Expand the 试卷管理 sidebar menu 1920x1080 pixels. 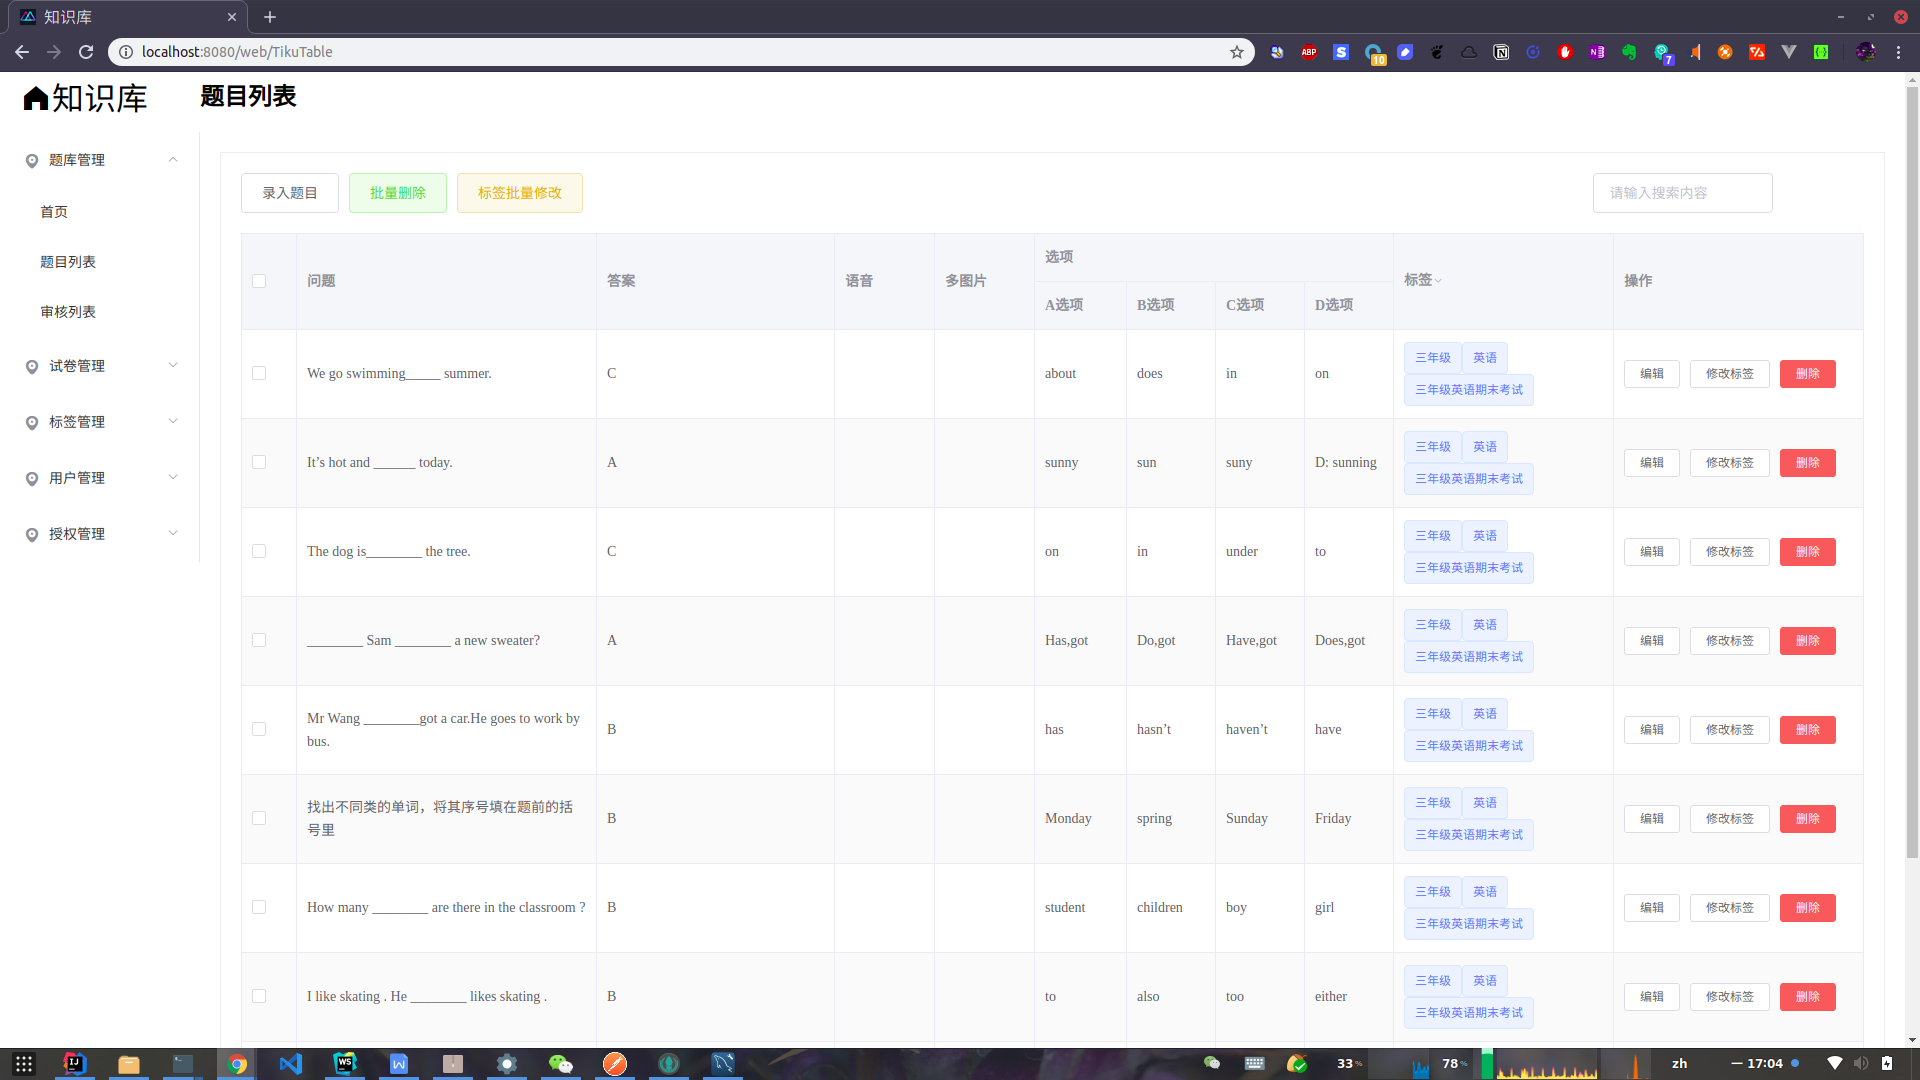coord(173,366)
